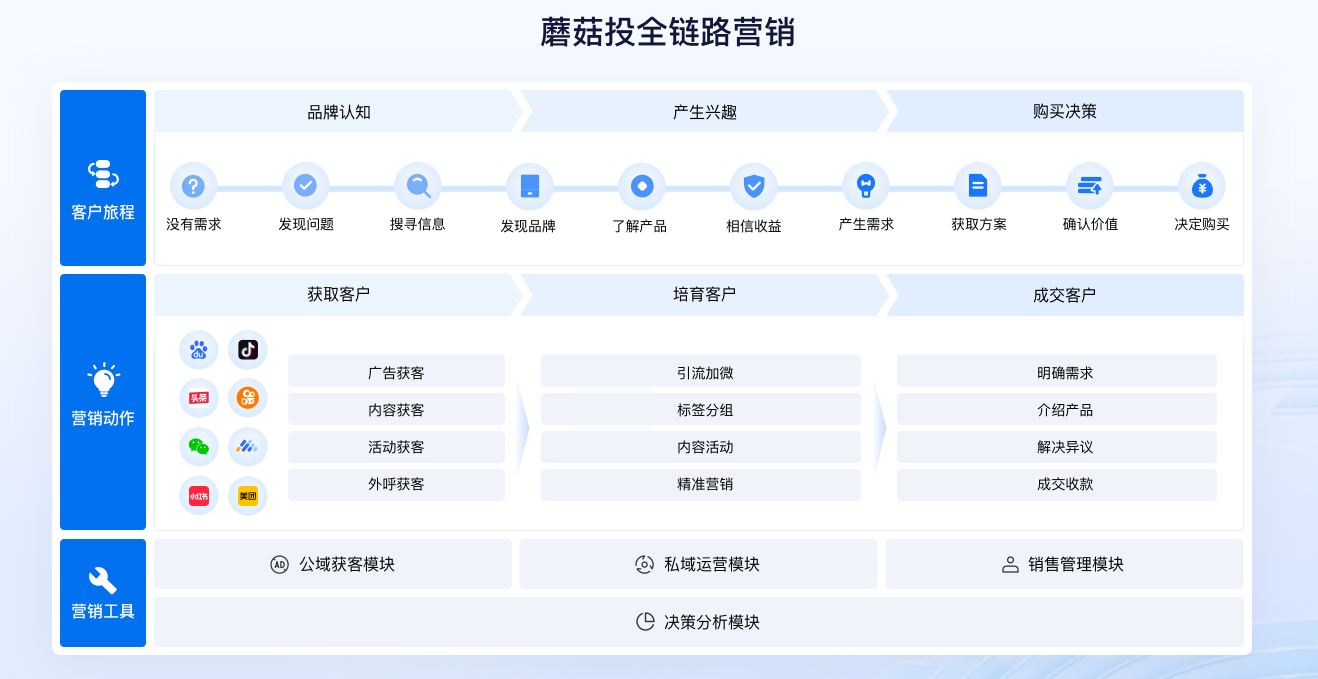The width and height of the screenshot is (1318, 679).
Task: Click the person icon beside 销售管理模块
Action: [1010, 564]
